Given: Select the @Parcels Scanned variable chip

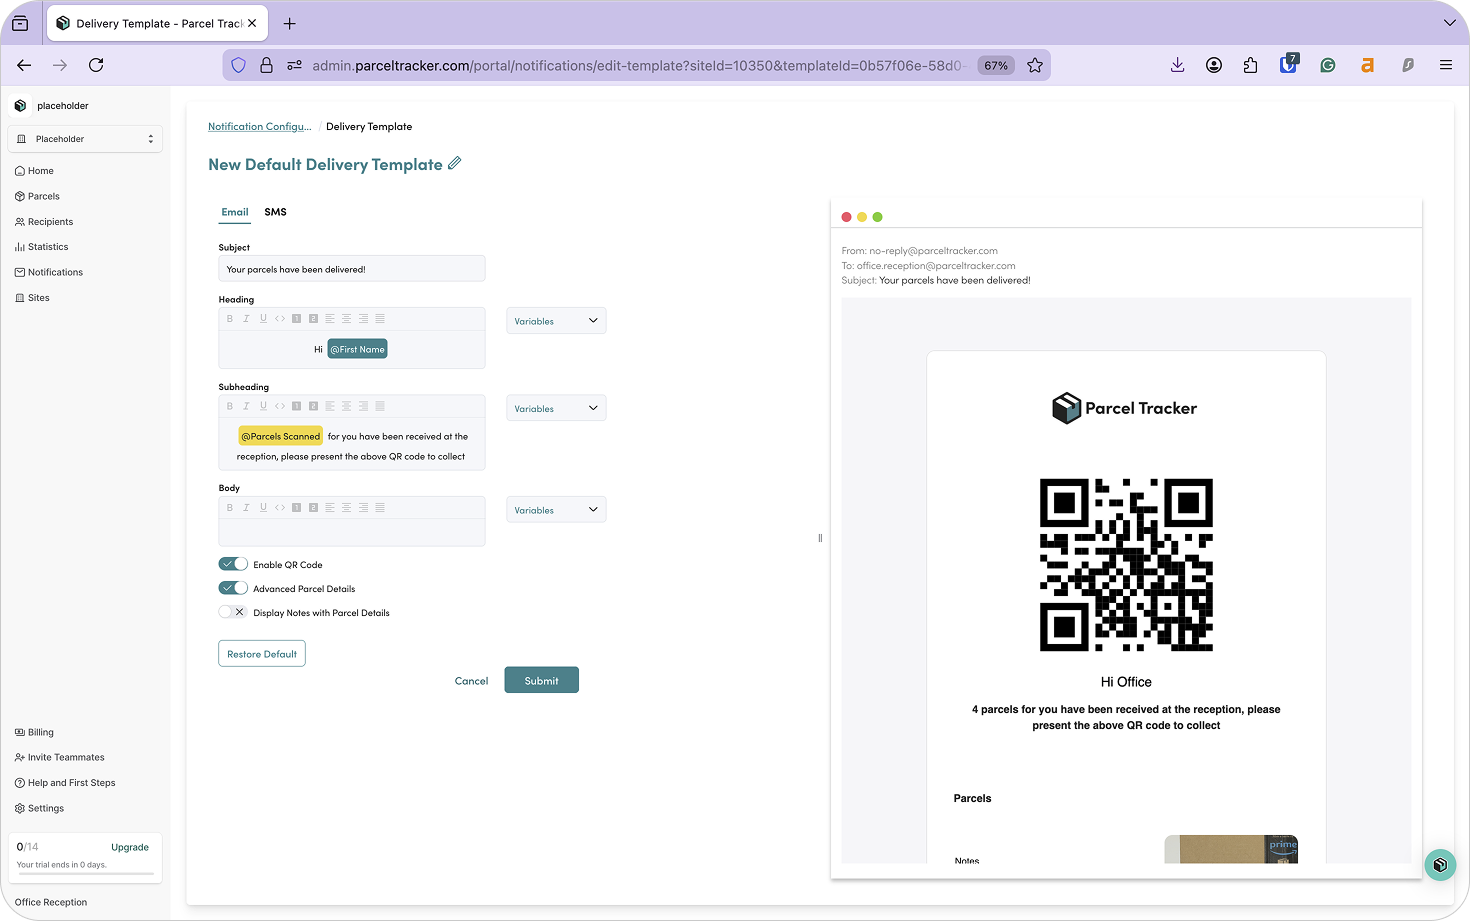Looking at the screenshot, I should (281, 436).
